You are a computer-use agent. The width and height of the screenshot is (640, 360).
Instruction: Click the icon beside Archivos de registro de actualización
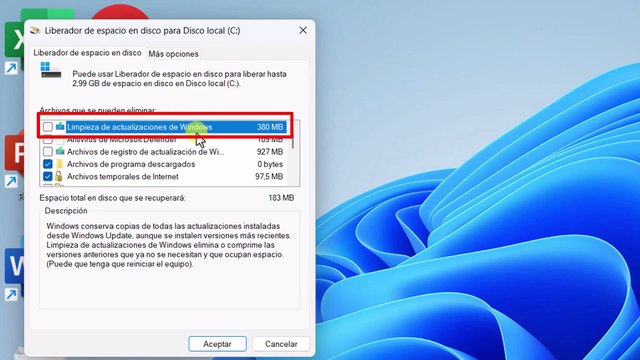[x=60, y=151]
